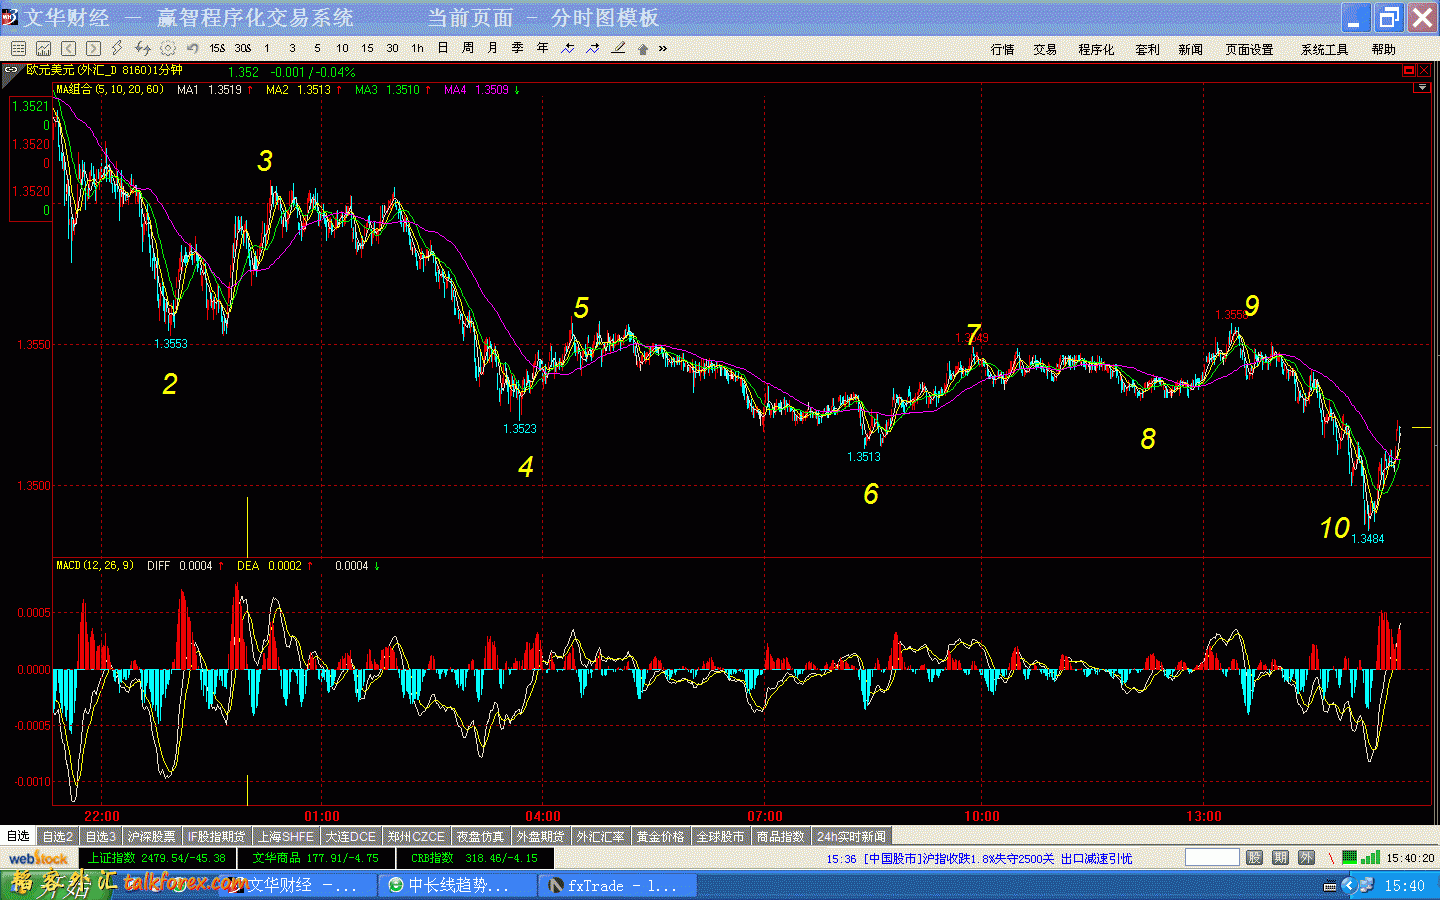Click the 期 button in status bar
This screenshot has height=900, width=1440.
1280,857
